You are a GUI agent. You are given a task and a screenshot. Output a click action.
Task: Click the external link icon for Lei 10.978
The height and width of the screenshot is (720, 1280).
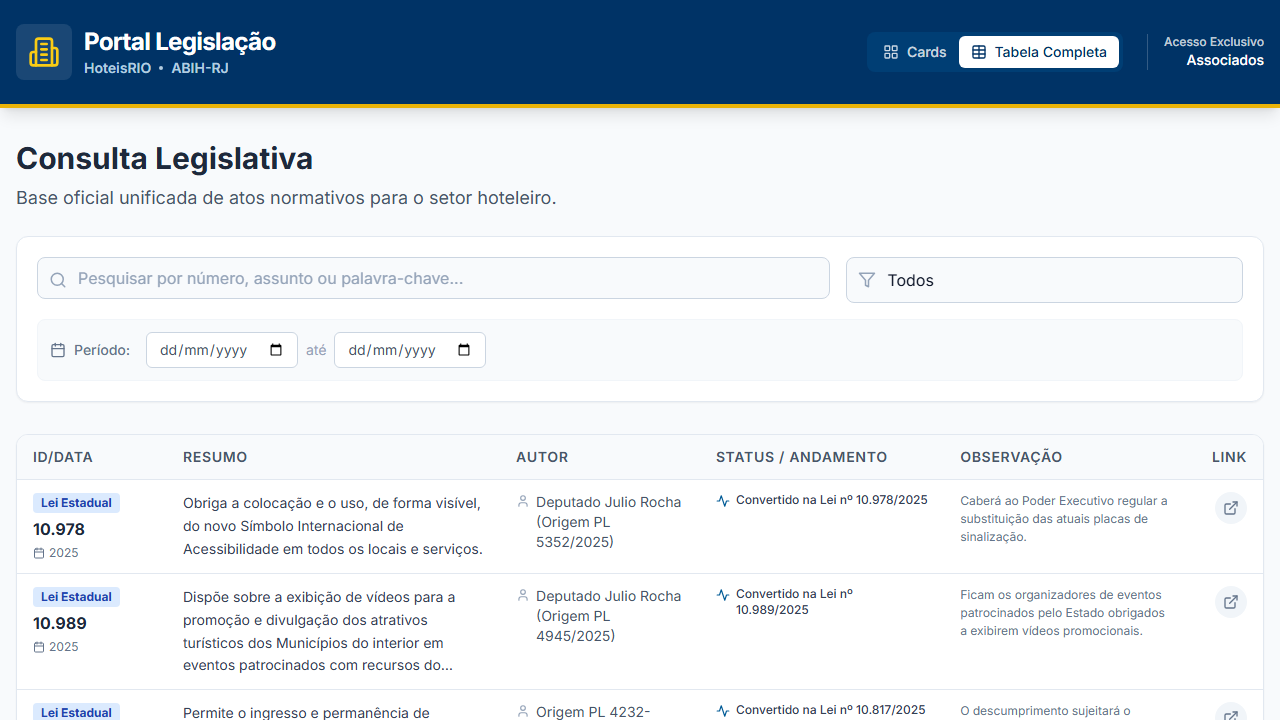[x=1231, y=508]
